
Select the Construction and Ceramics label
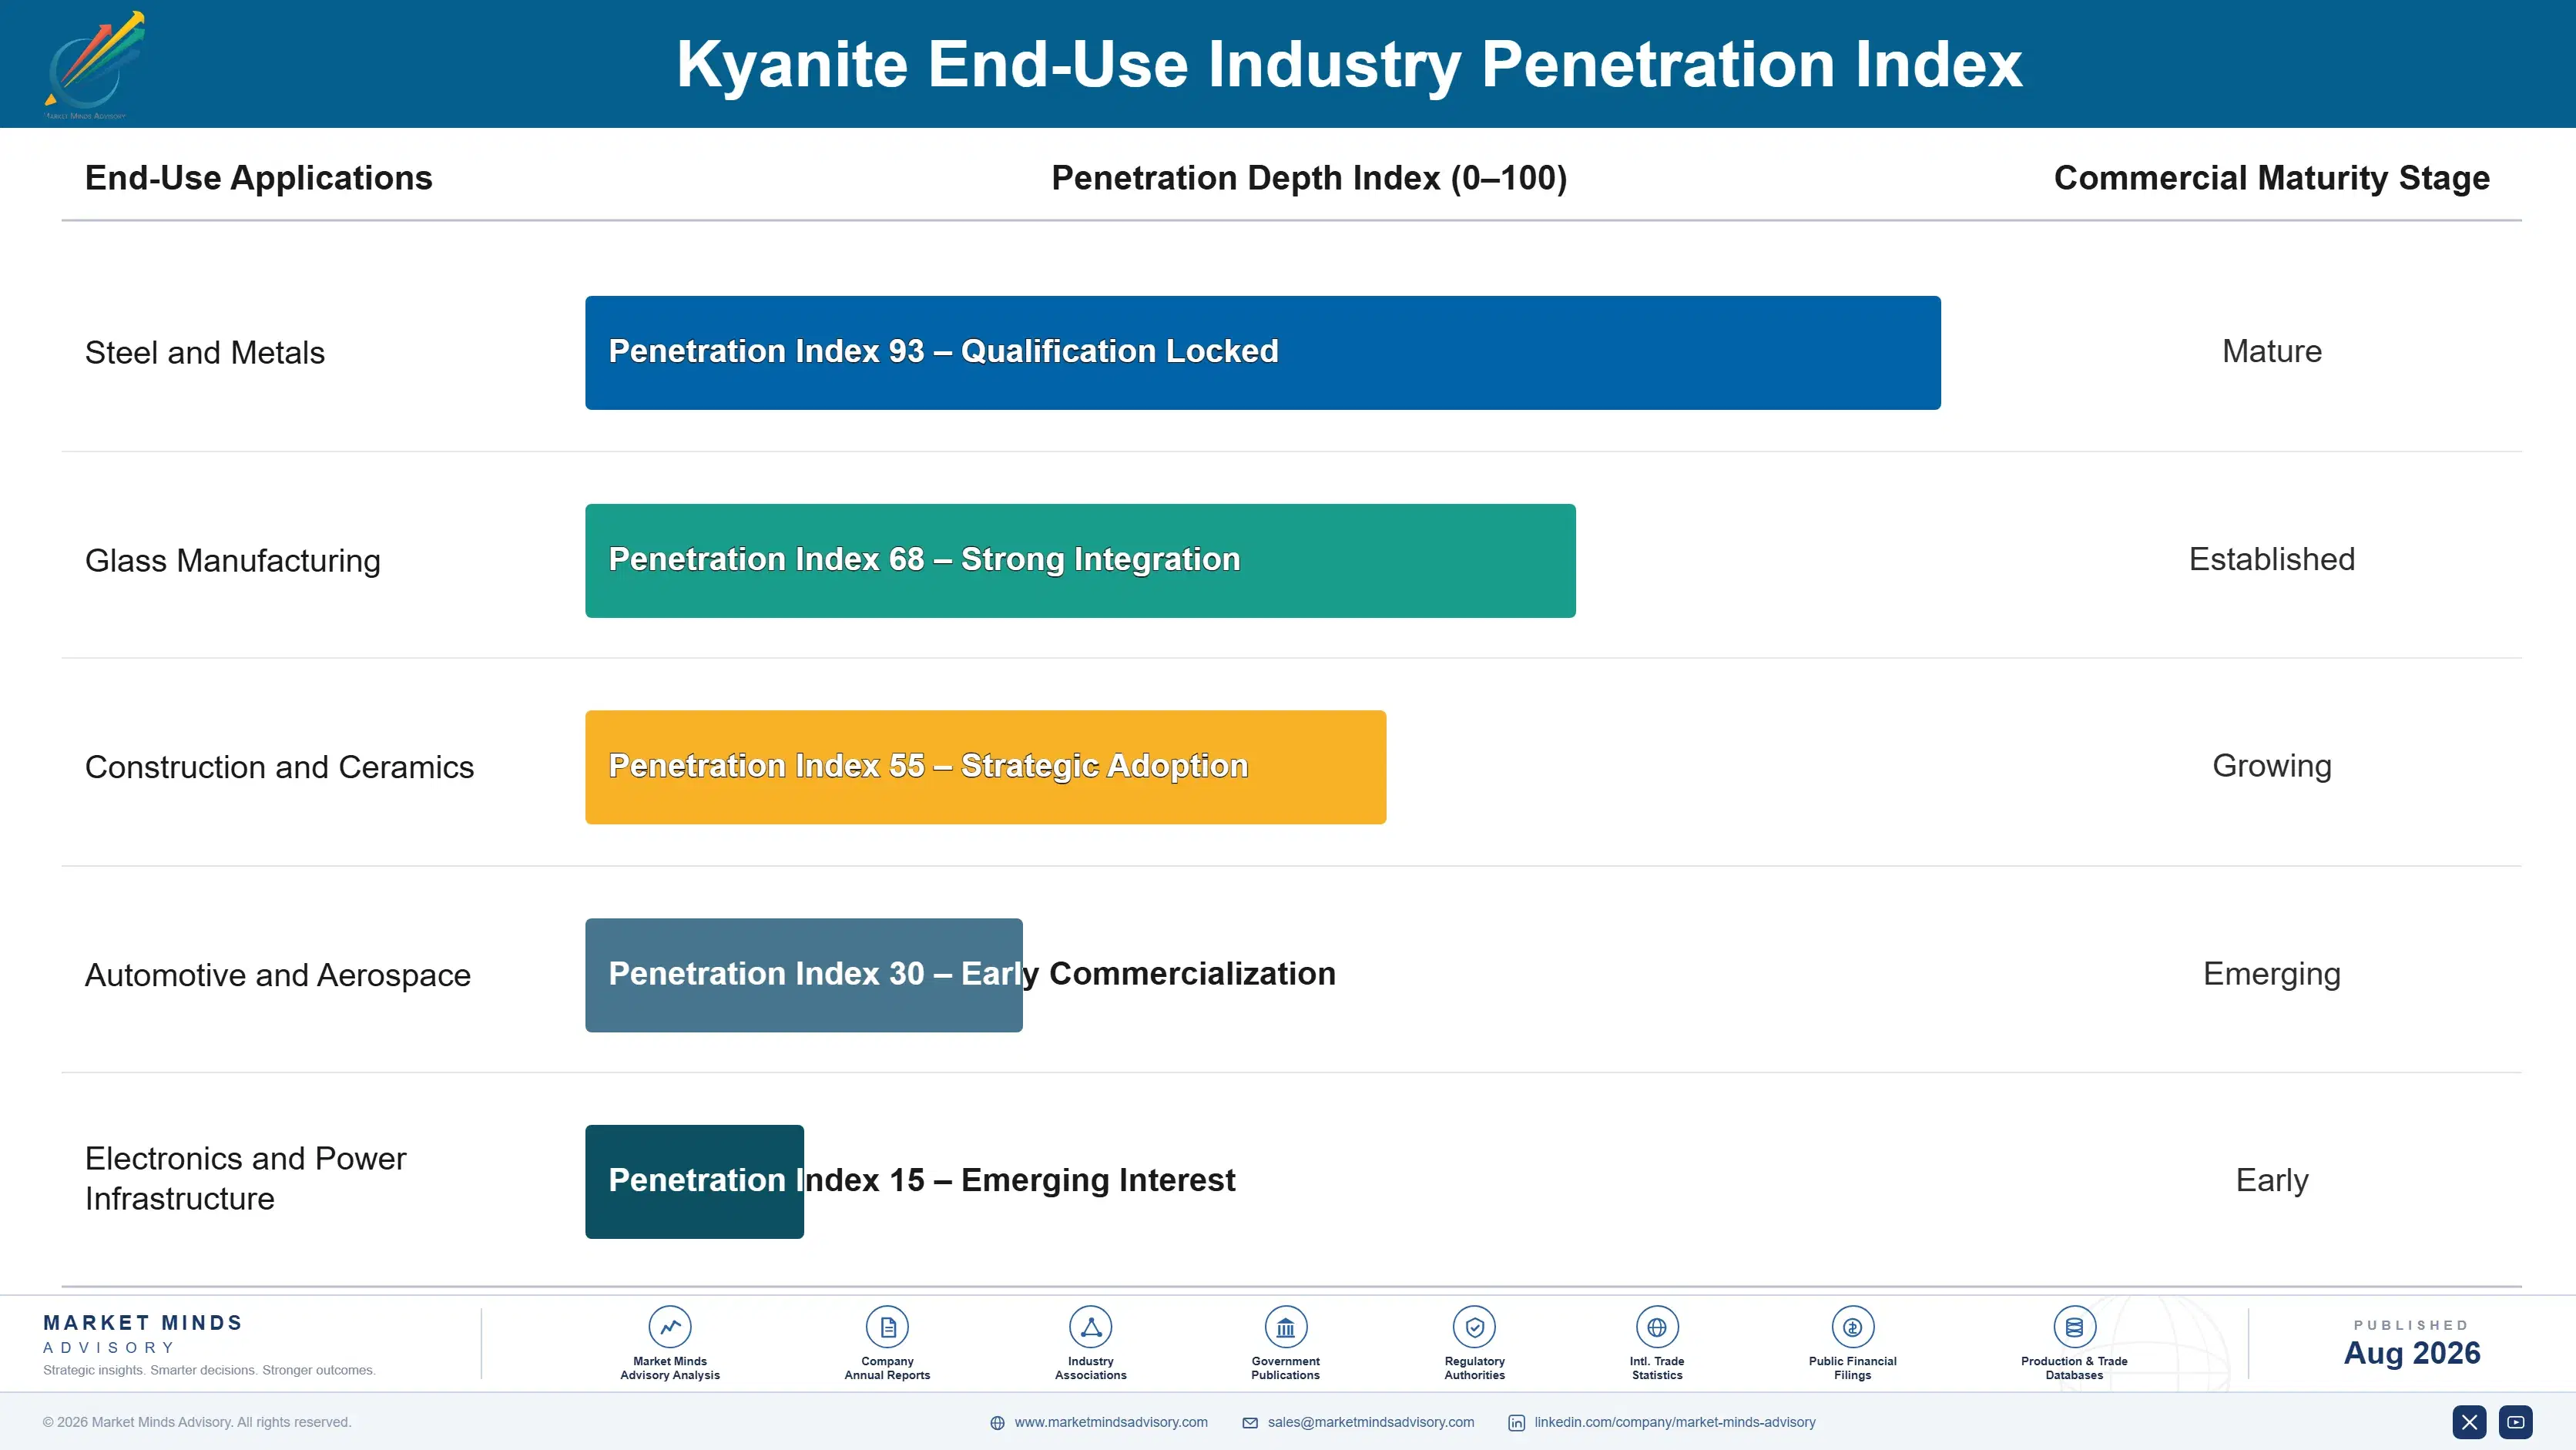tap(279, 767)
